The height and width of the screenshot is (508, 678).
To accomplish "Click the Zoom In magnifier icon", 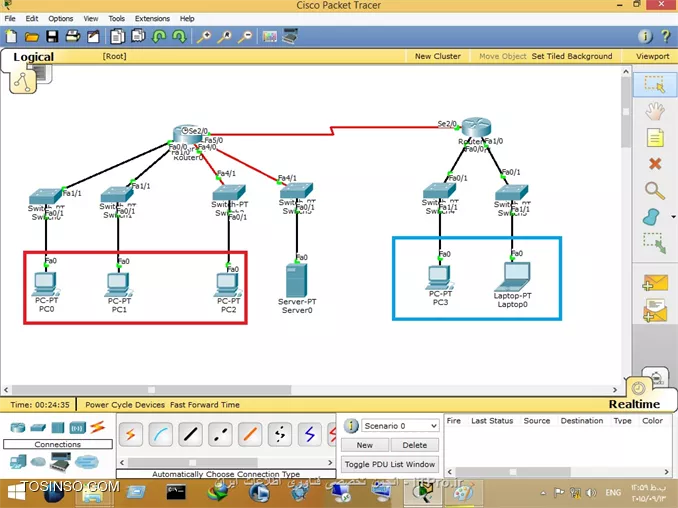I will click(x=204, y=37).
